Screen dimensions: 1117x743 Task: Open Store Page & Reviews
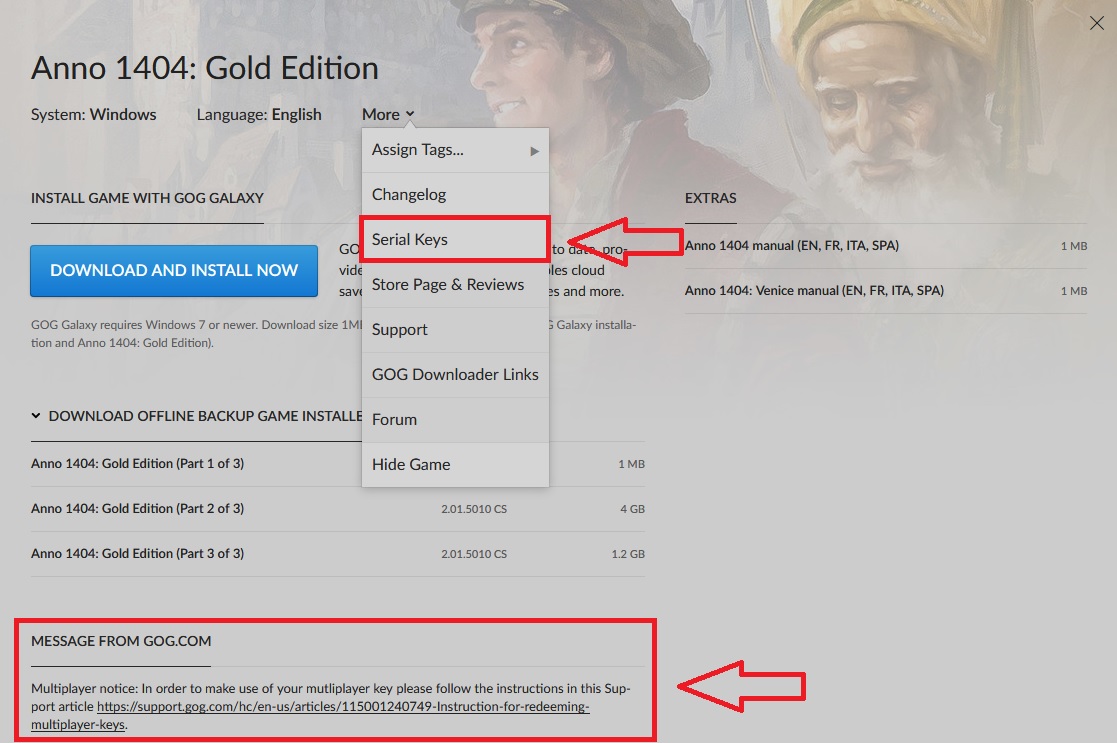click(x=455, y=284)
